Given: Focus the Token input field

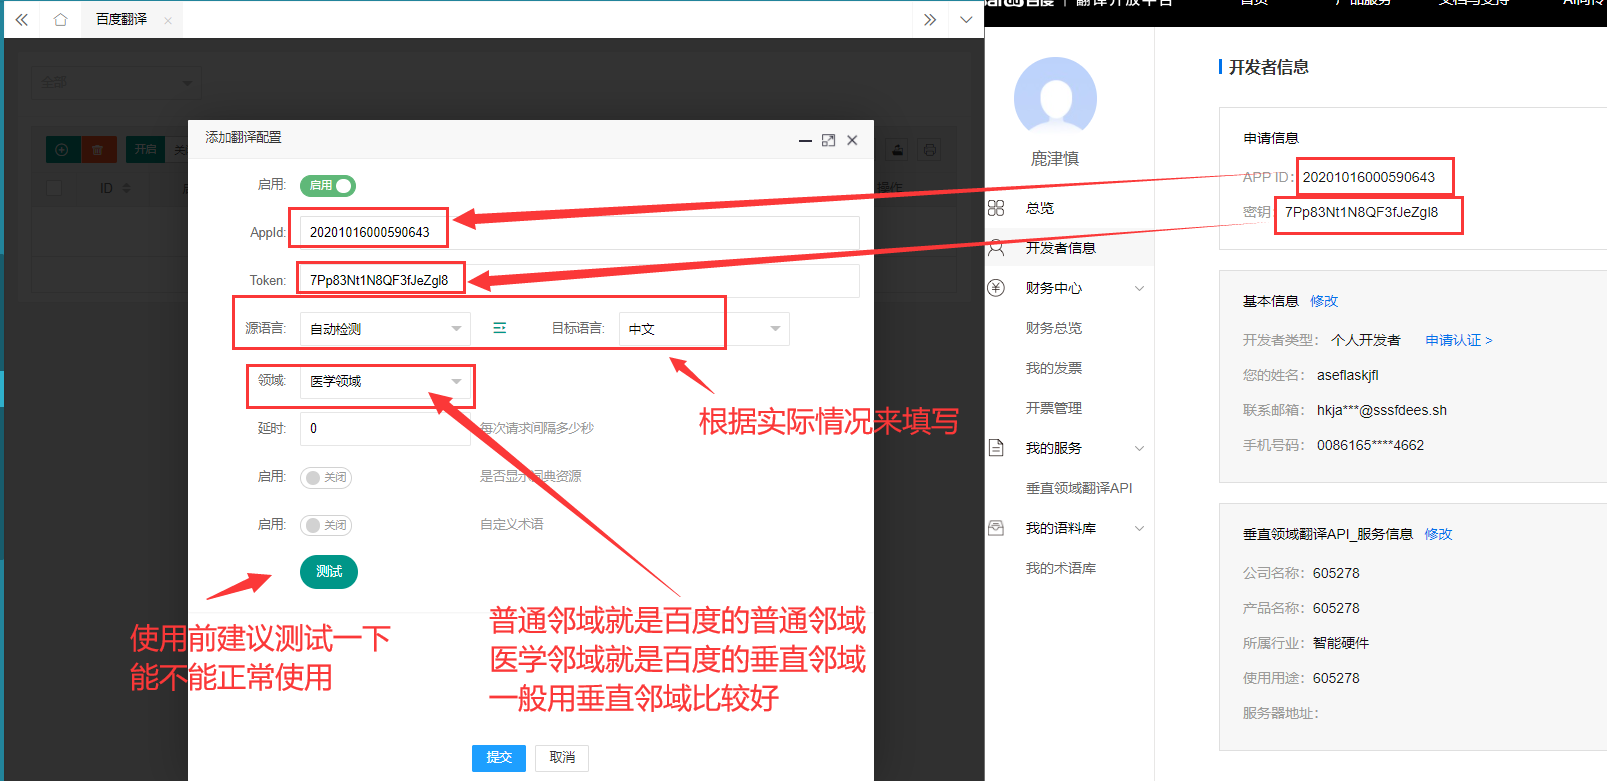Looking at the screenshot, I should point(579,280).
